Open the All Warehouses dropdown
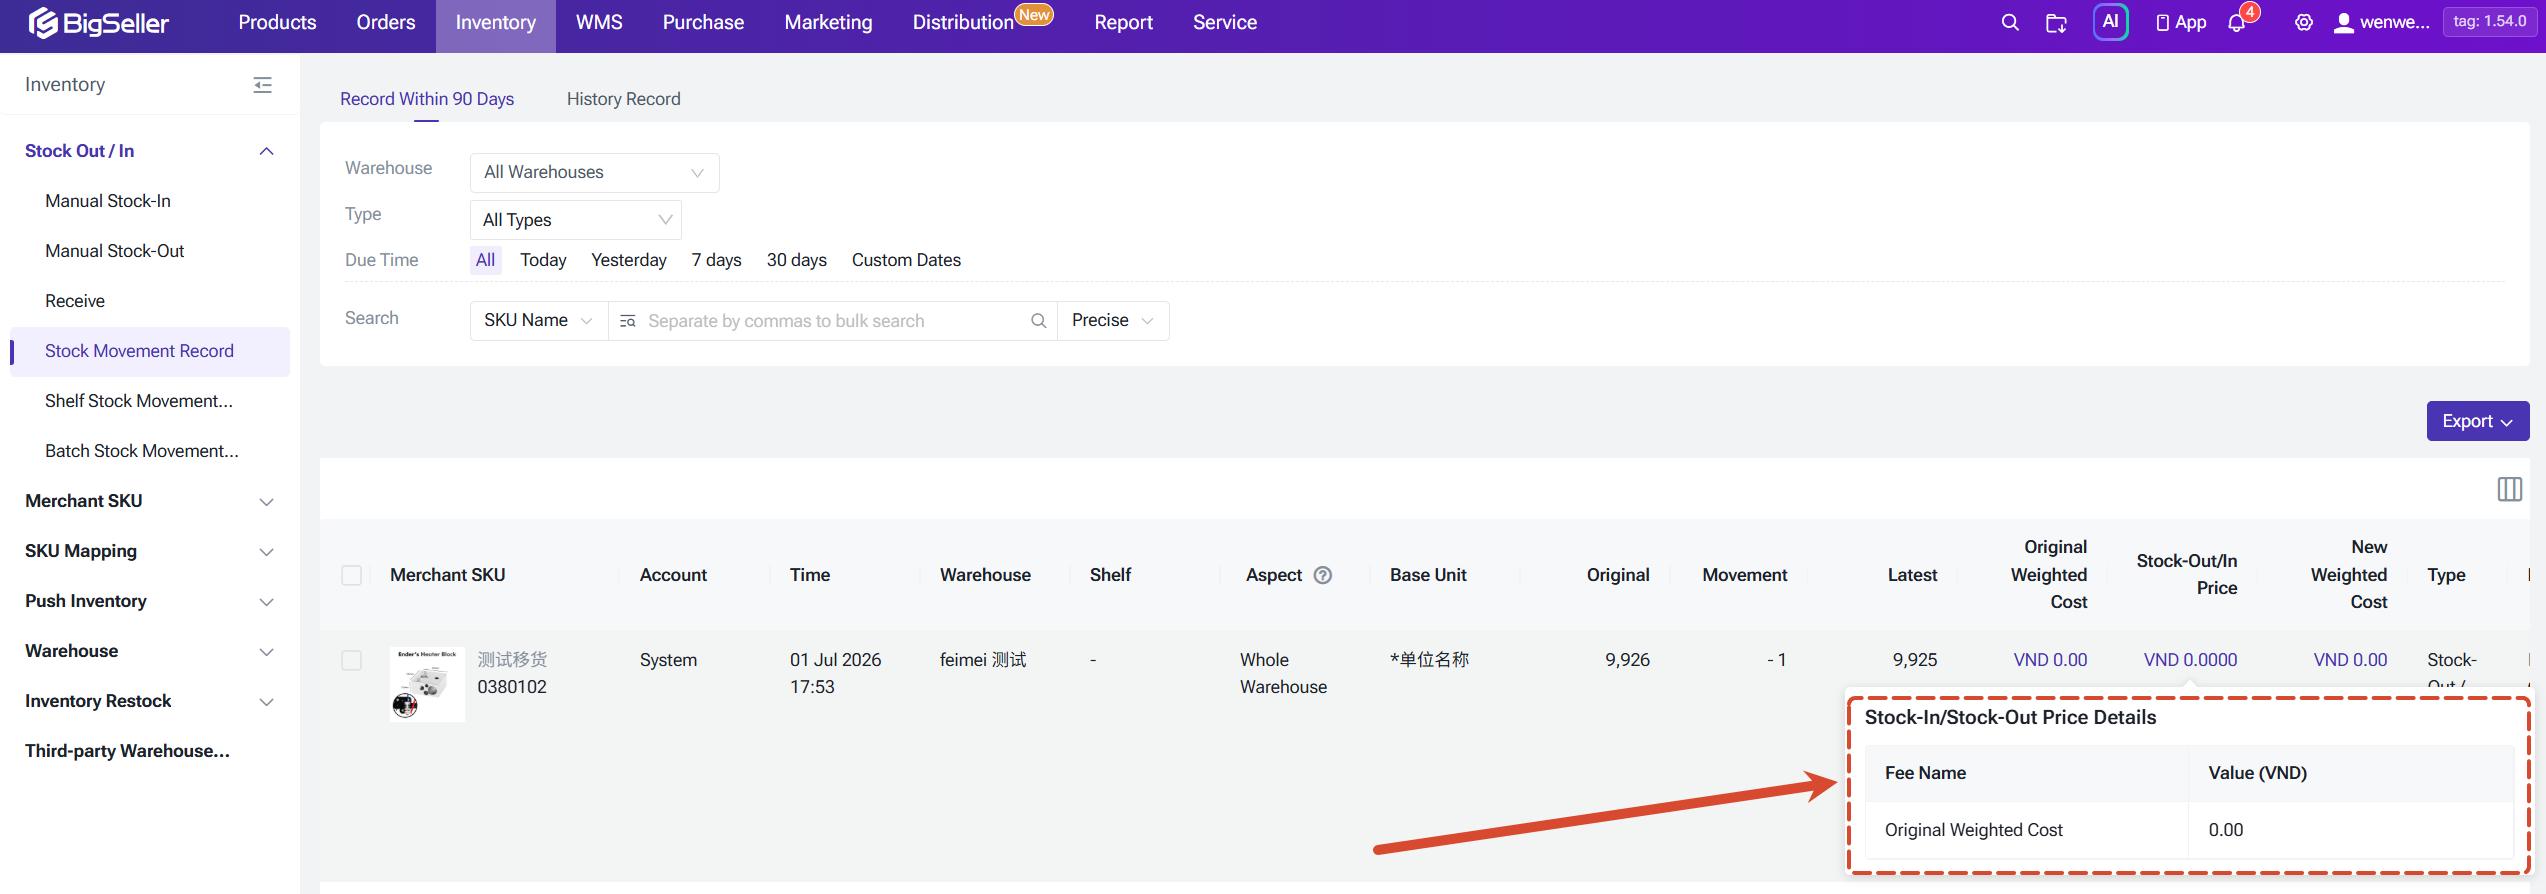The height and width of the screenshot is (894, 2546). coord(594,172)
